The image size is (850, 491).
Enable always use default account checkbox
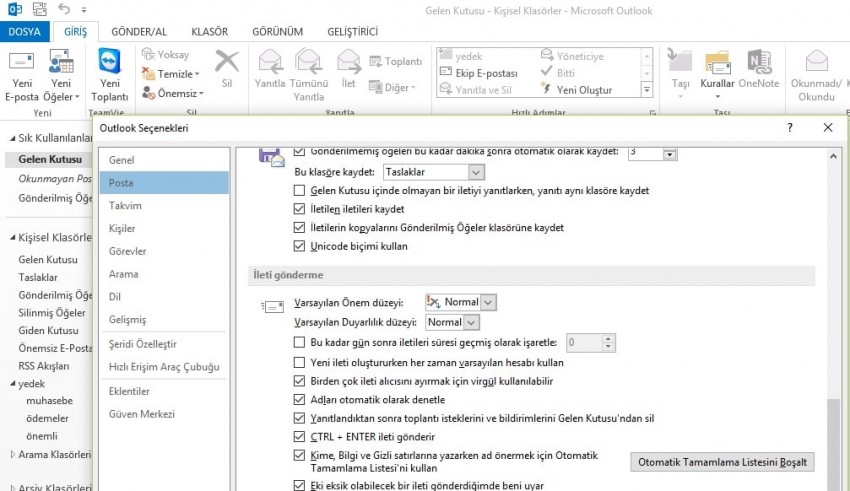299,362
